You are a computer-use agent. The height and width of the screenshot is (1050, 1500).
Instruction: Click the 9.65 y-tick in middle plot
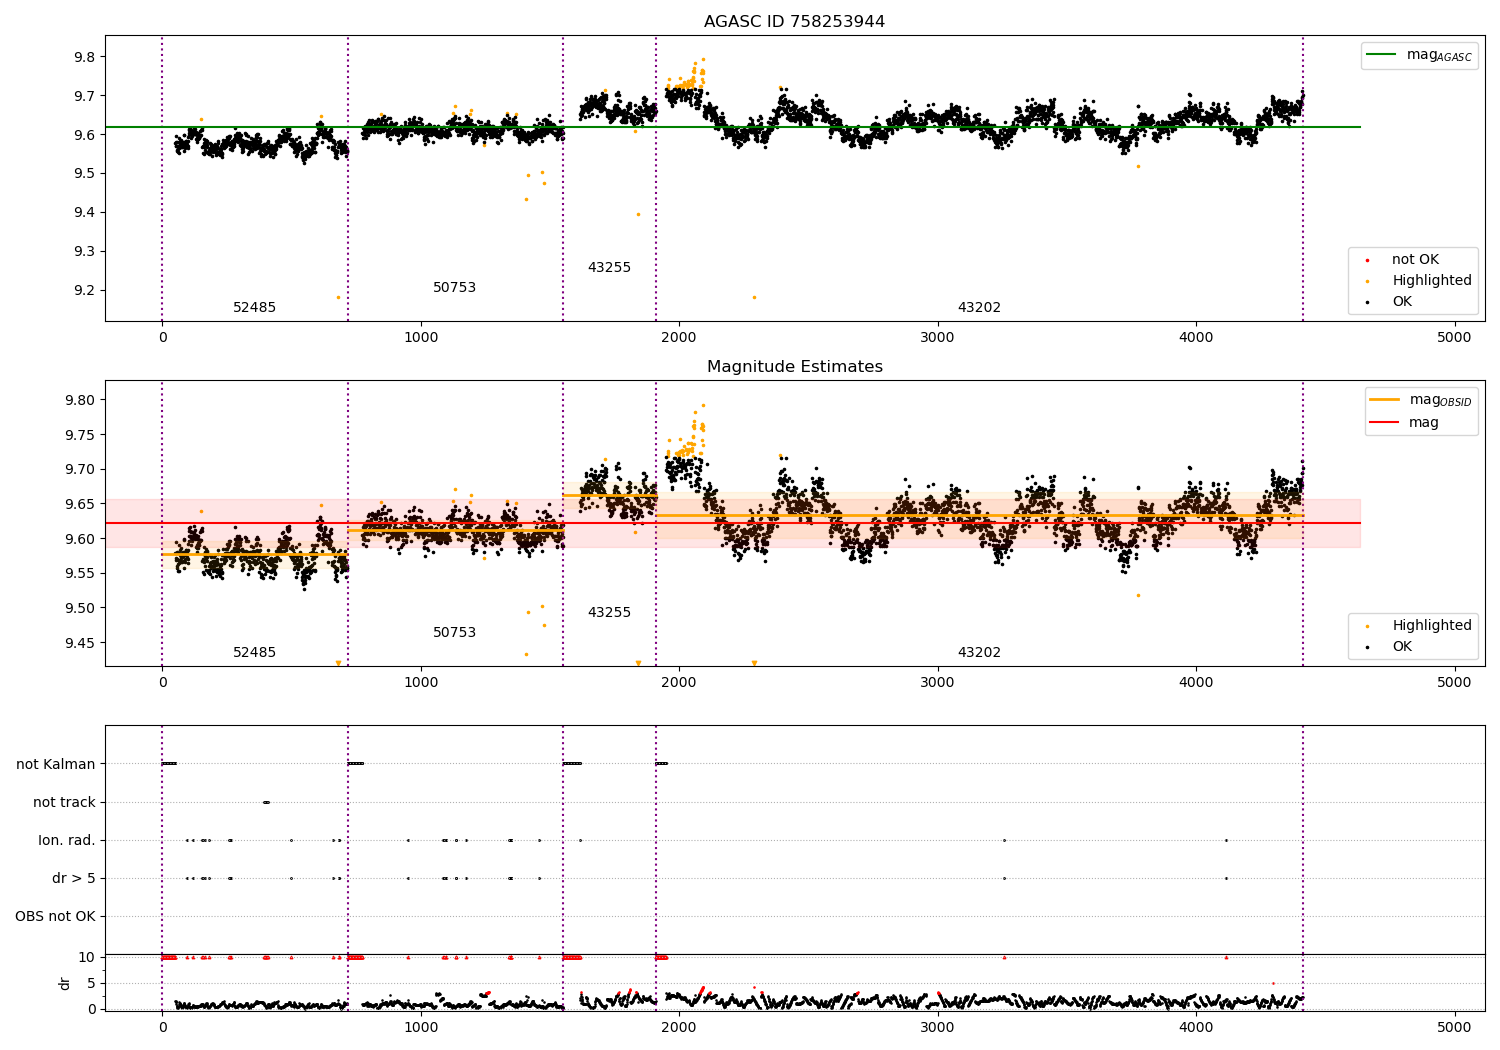tap(80, 505)
